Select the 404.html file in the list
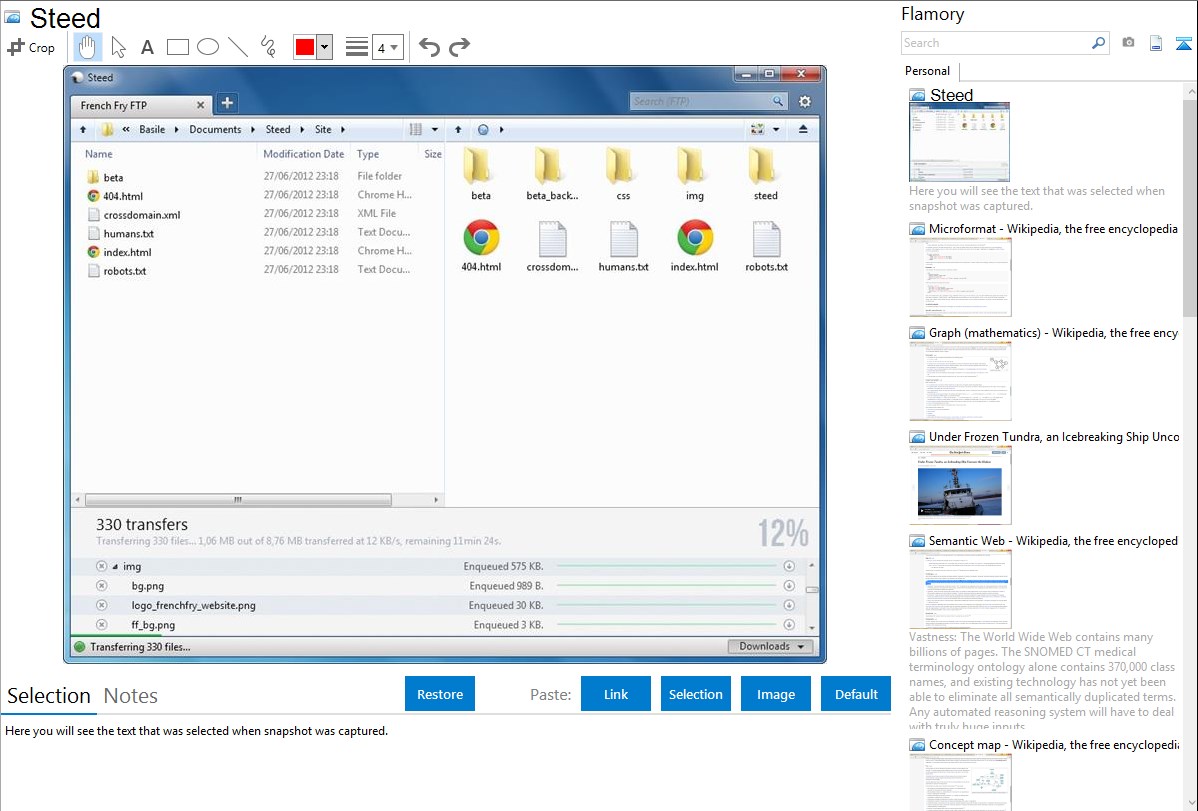The height and width of the screenshot is (811, 1198). 123,196
